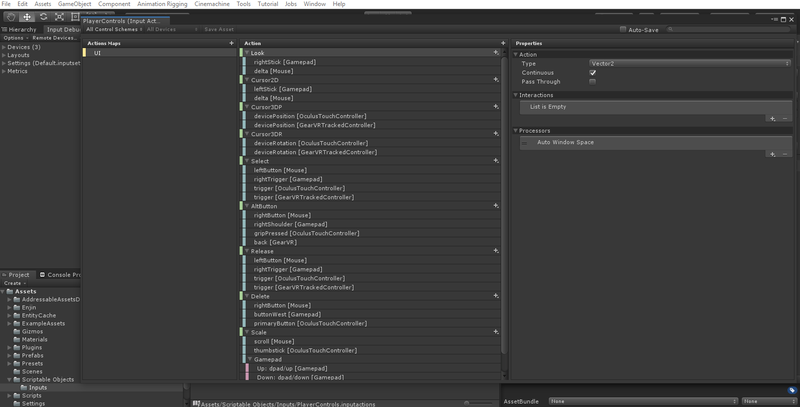
Task: Select the Hand tool in Unity toolbar
Action: point(11,17)
